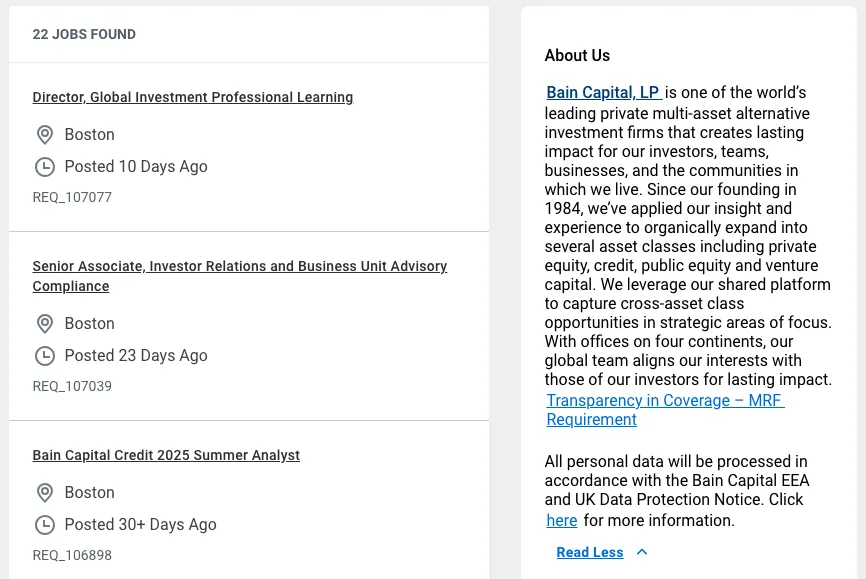
Task: Click location pin icon for Director job
Action: tap(45, 135)
